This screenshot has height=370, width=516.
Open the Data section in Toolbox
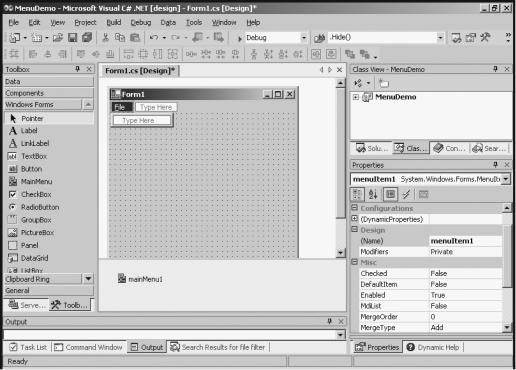pos(49,81)
